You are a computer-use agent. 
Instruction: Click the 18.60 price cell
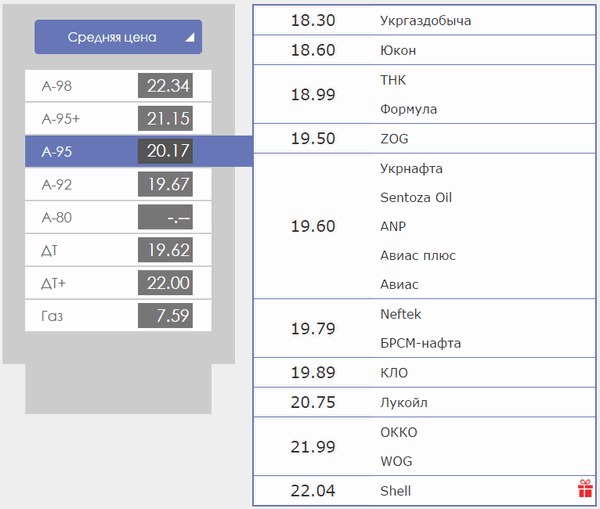(x=313, y=51)
